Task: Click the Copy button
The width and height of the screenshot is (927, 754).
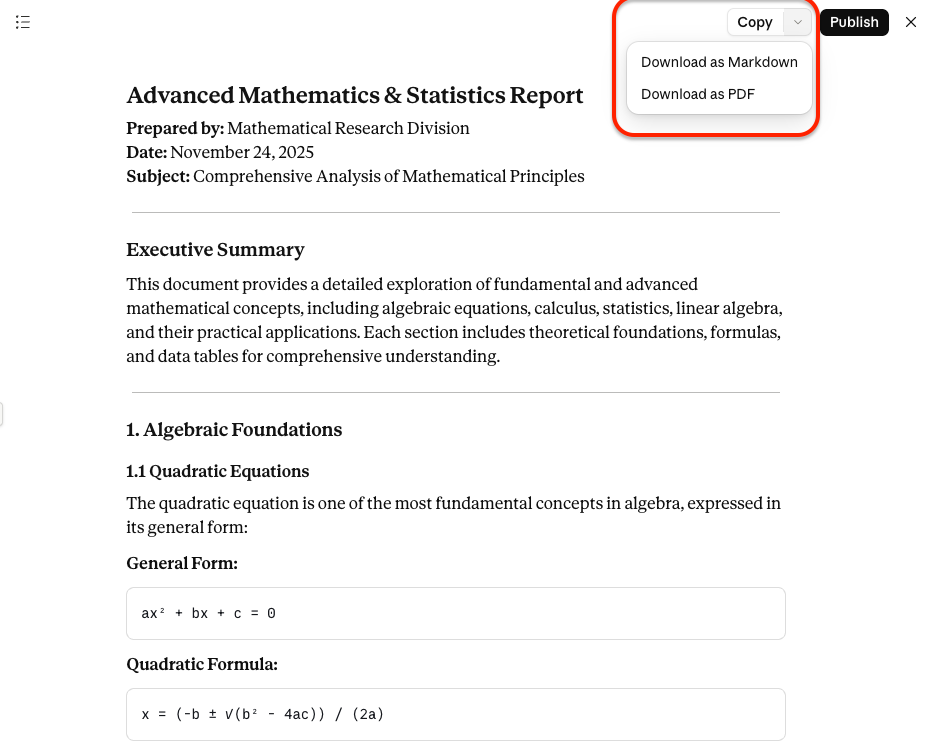Action: [755, 22]
